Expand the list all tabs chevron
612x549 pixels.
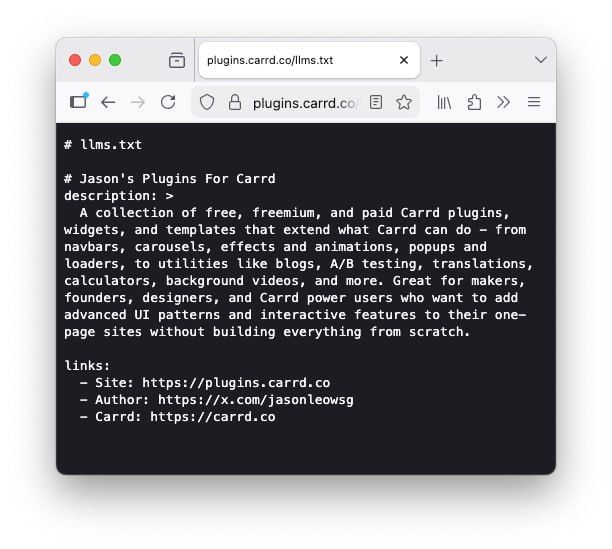[541, 60]
